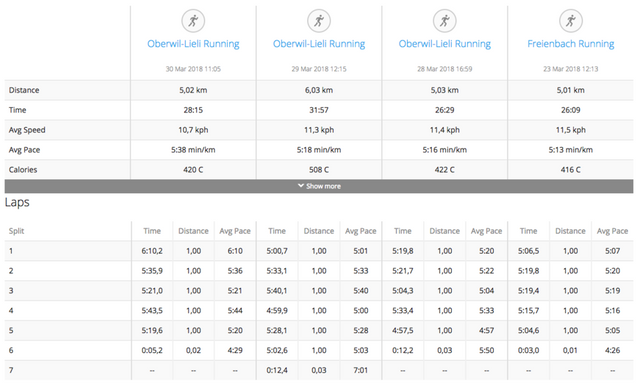Click lap time 4:59,9
640x386 pixels.
click(x=277, y=311)
